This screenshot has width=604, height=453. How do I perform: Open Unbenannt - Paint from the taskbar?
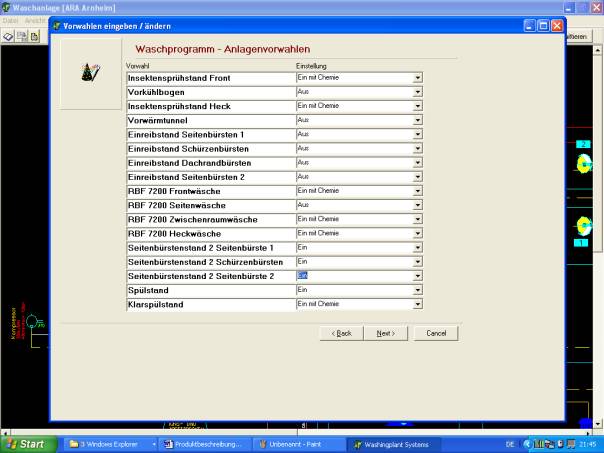[x=293, y=444]
